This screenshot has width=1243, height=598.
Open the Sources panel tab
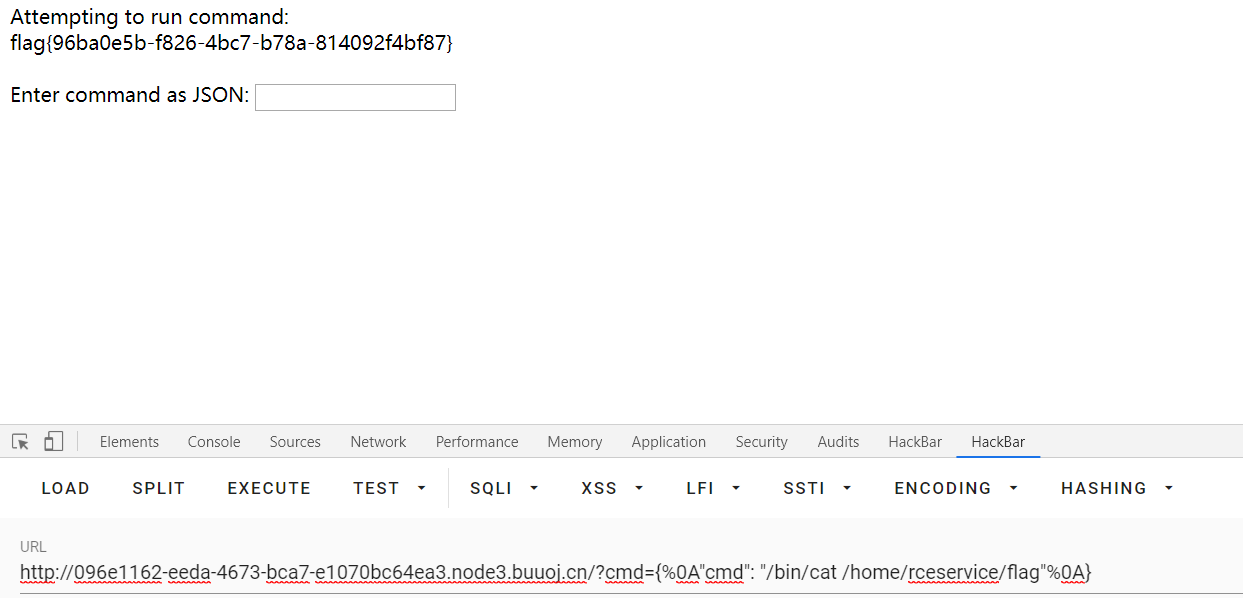coord(295,442)
